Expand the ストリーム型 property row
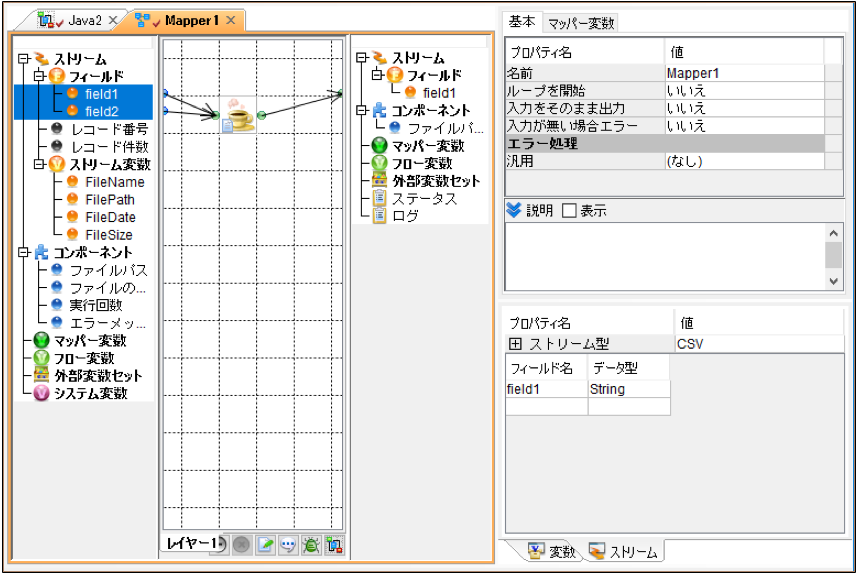Viewport: 857px width, 574px height. (515, 344)
